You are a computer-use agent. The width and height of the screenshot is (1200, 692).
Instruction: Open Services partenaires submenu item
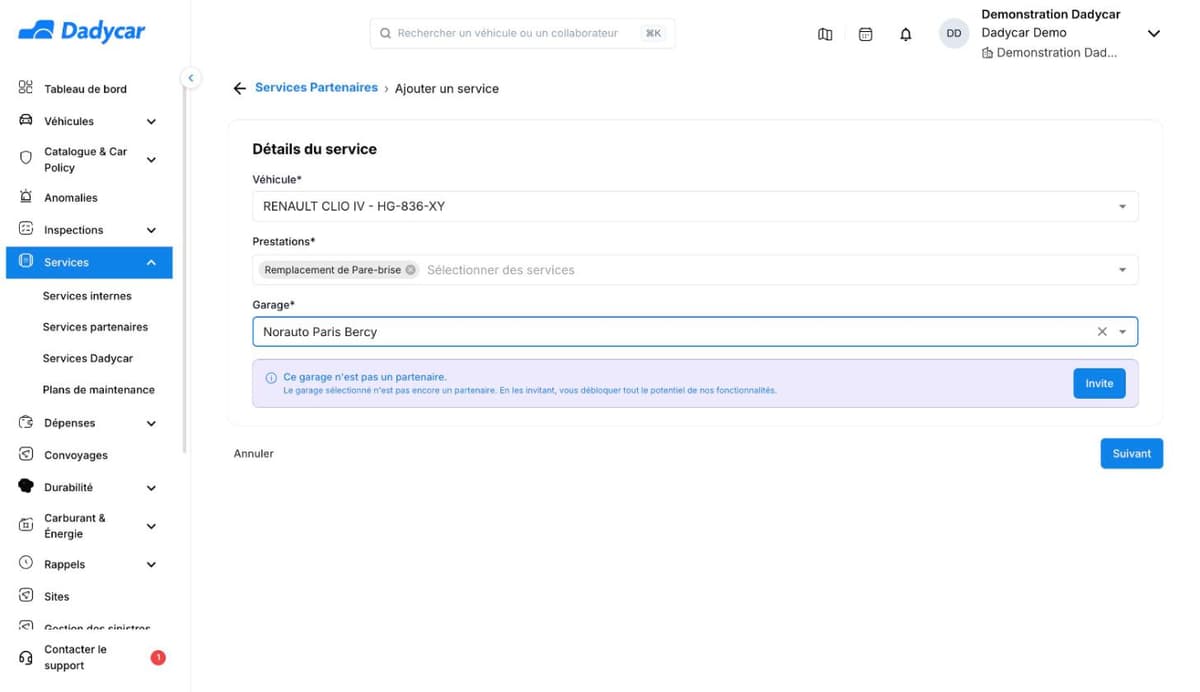click(95, 327)
